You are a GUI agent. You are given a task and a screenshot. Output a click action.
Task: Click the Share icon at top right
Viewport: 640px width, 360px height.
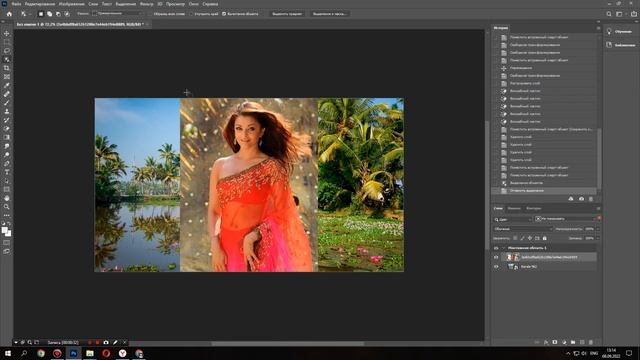point(633,14)
